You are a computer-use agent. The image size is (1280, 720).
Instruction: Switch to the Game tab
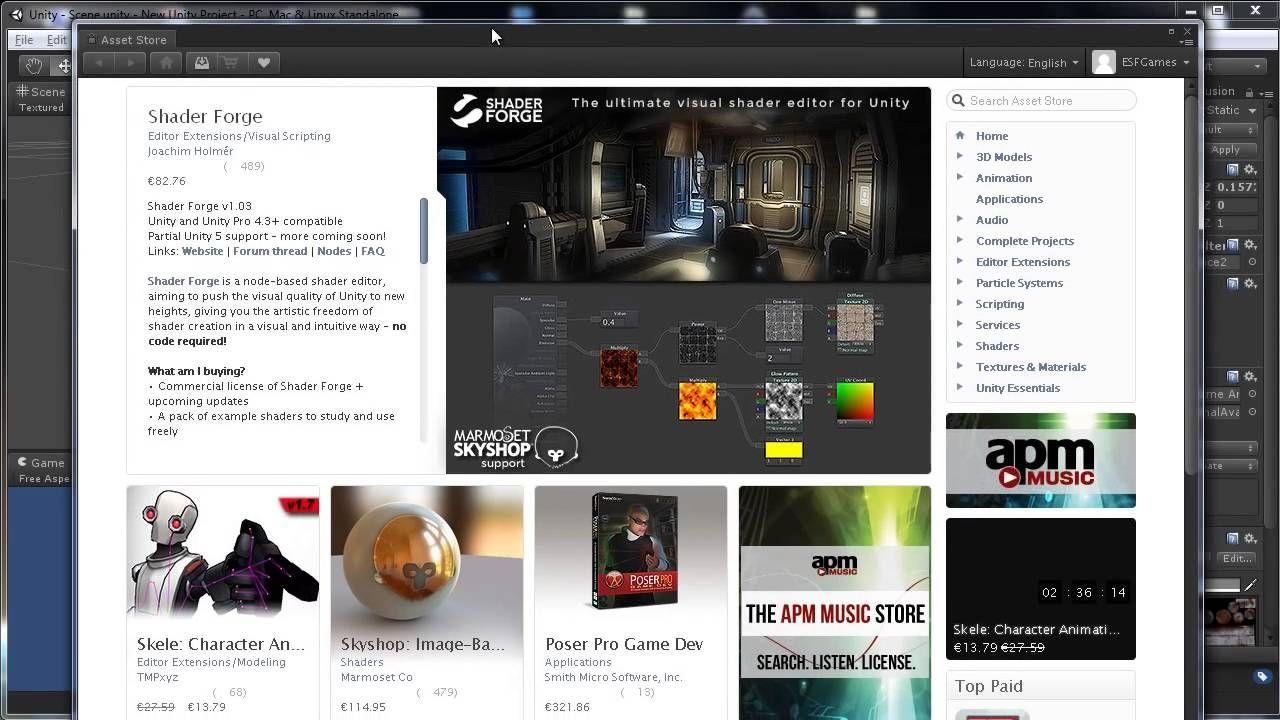[40, 463]
